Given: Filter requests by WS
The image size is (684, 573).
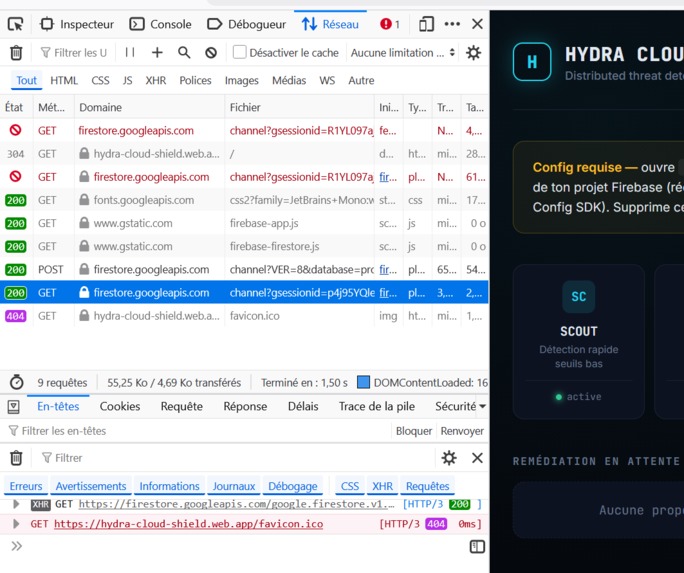Looking at the screenshot, I should (327, 80).
